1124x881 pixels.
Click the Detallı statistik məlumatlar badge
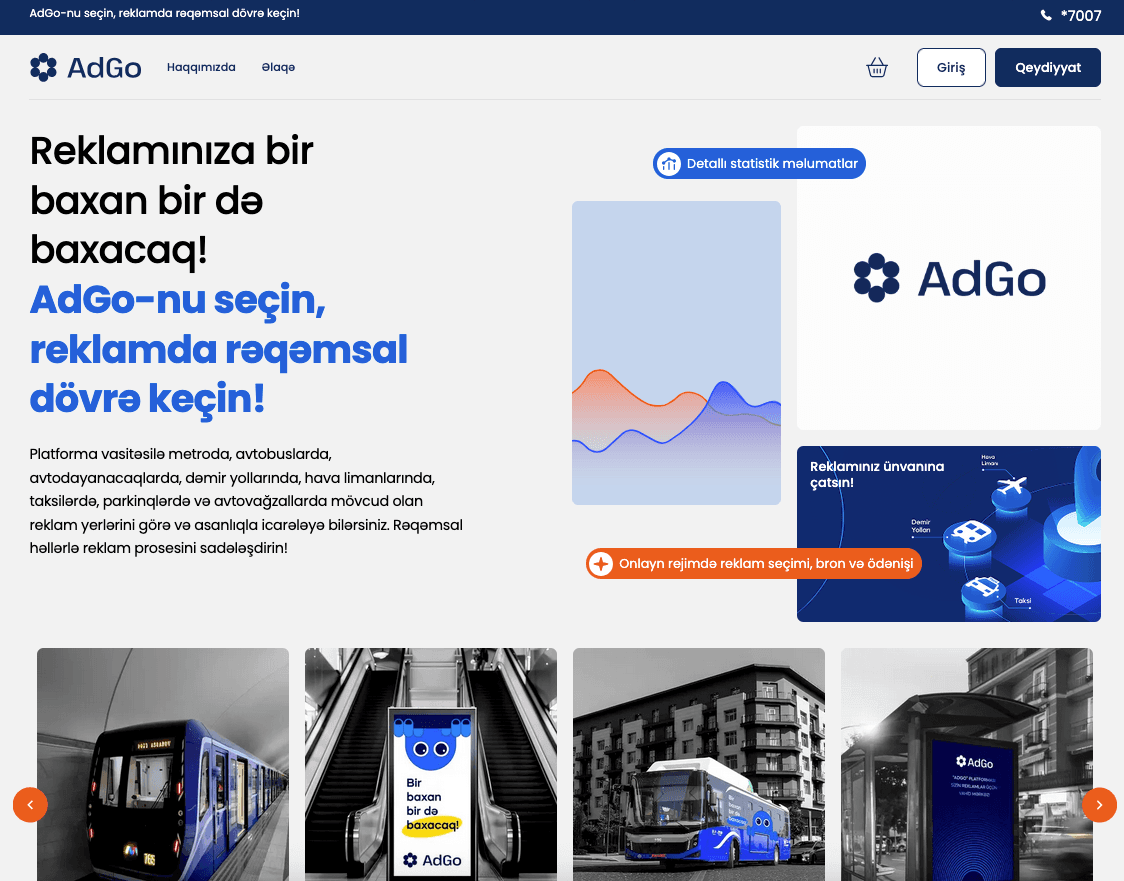759,163
